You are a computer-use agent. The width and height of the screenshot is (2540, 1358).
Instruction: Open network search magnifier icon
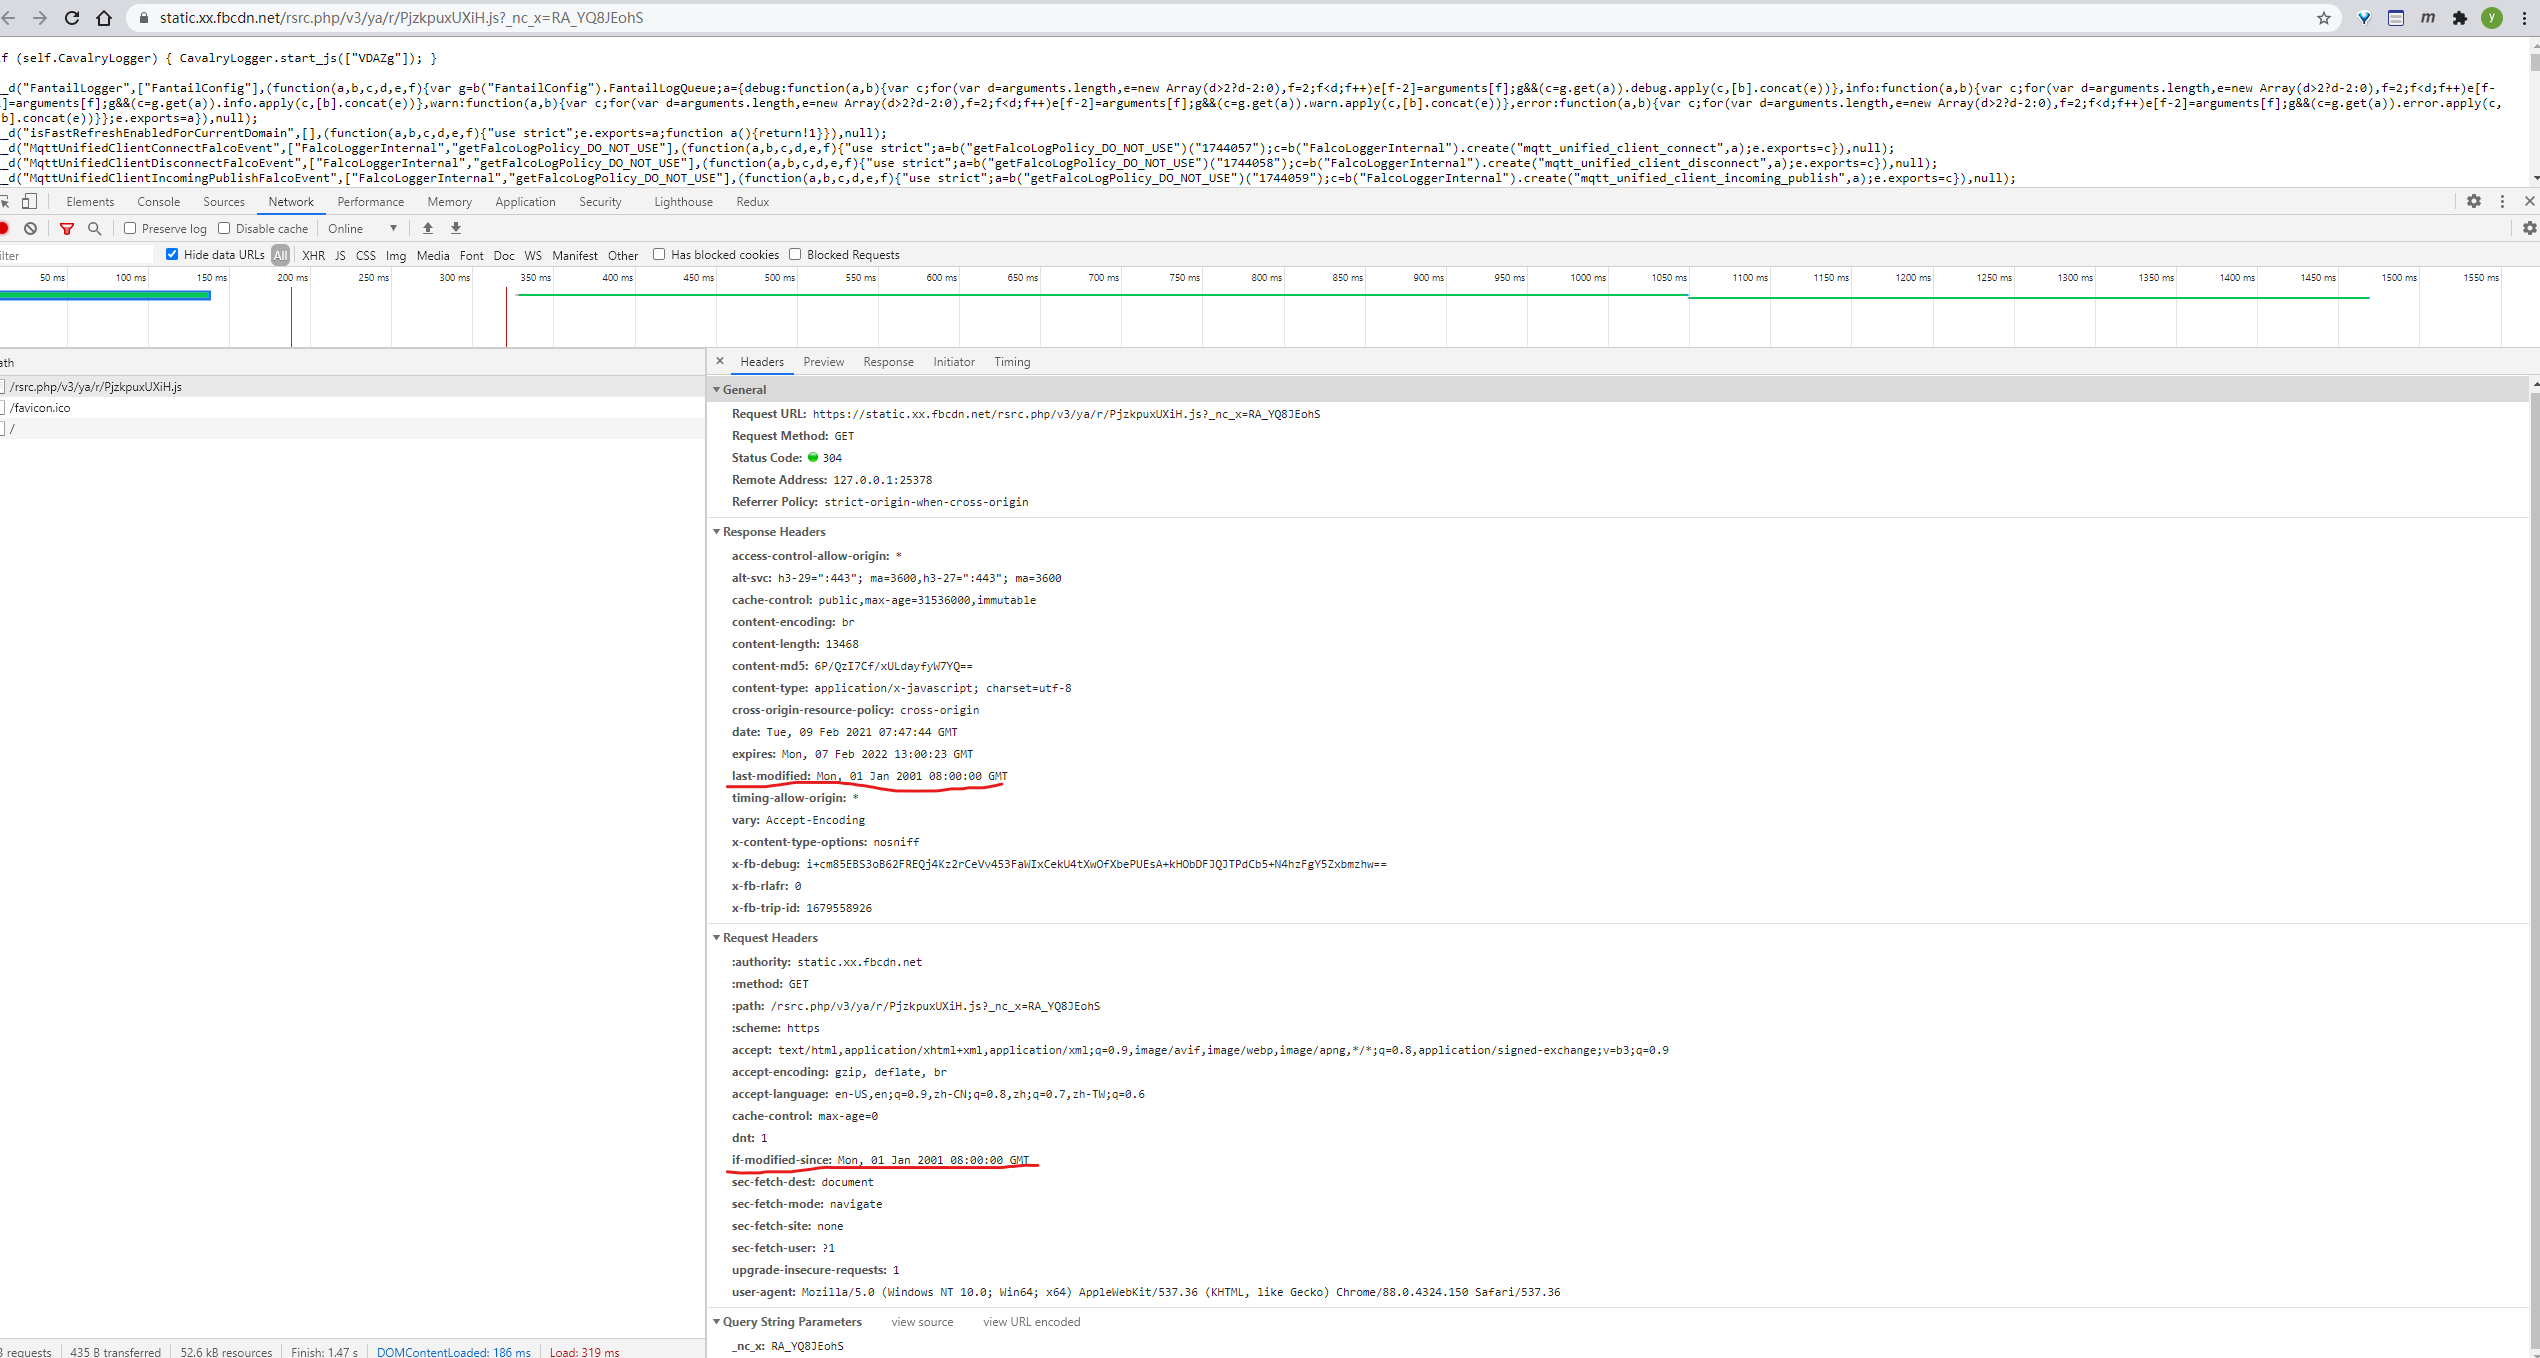pyautogui.click(x=95, y=229)
